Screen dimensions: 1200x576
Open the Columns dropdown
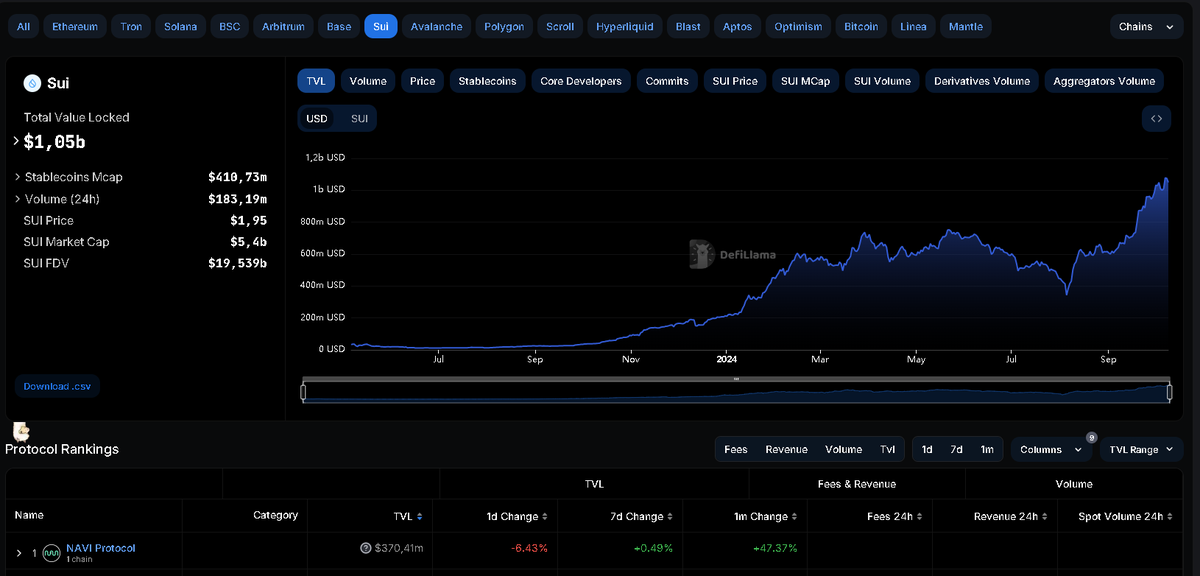coord(1050,450)
